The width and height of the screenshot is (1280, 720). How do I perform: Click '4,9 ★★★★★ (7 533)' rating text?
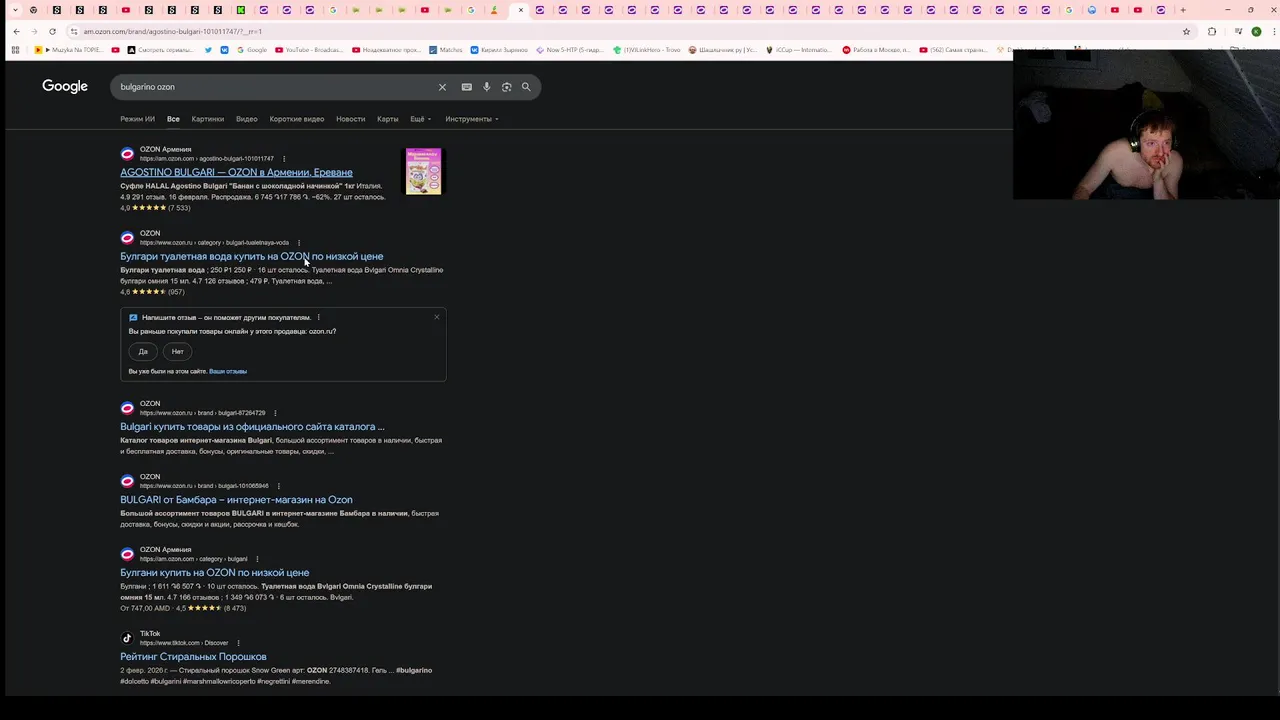click(155, 208)
